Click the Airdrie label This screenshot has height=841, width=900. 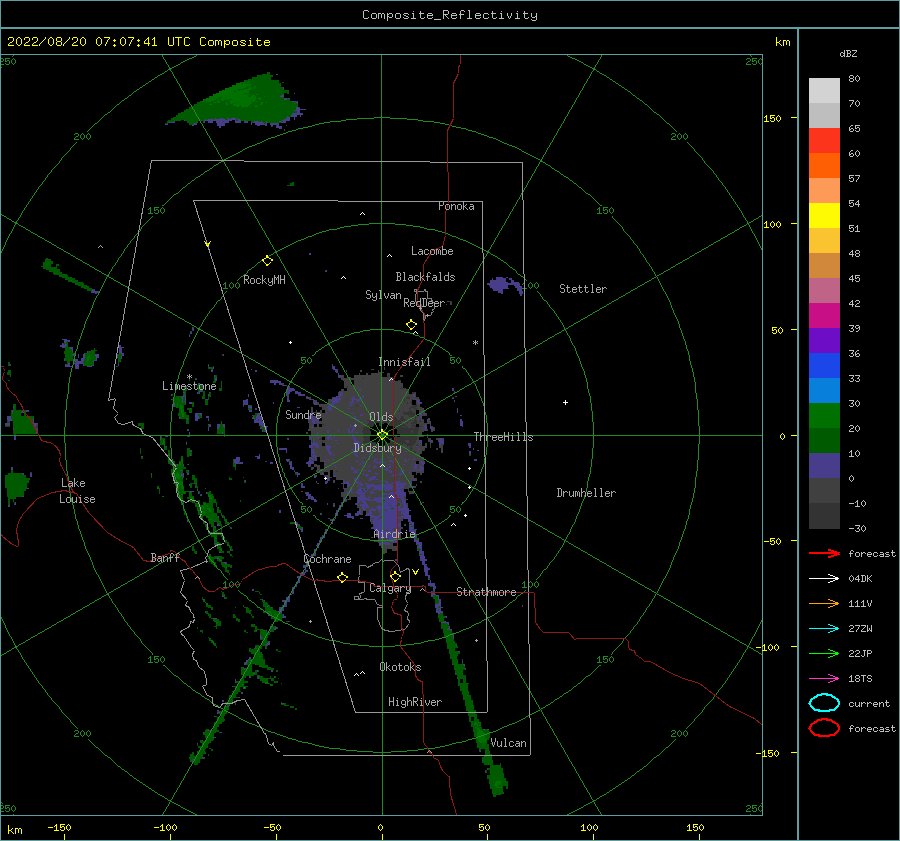point(394,534)
